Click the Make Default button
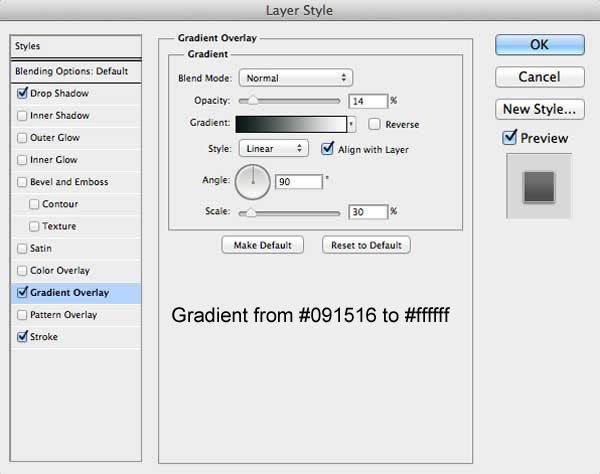The height and width of the screenshot is (474, 600). point(262,245)
